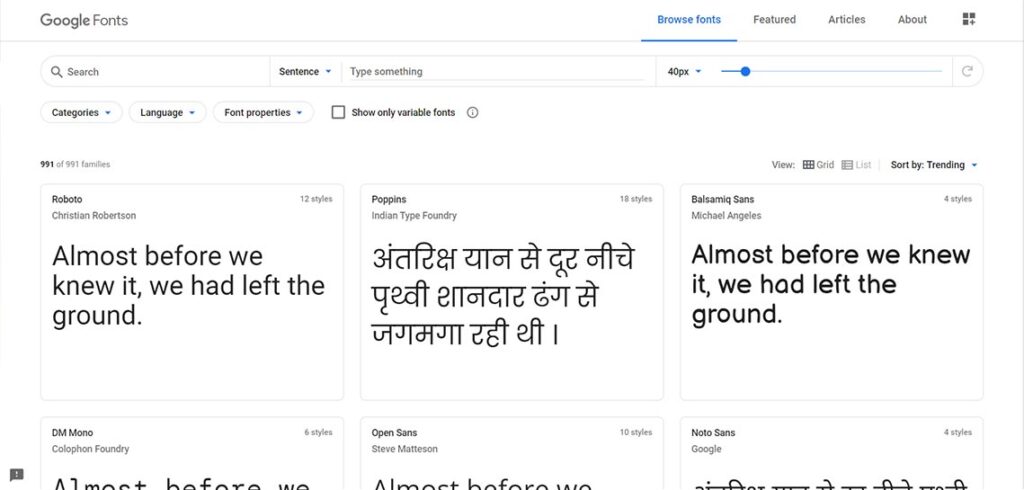Open the selected families grid icon
This screenshot has height=490, width=1024.
tap(968, 20)
